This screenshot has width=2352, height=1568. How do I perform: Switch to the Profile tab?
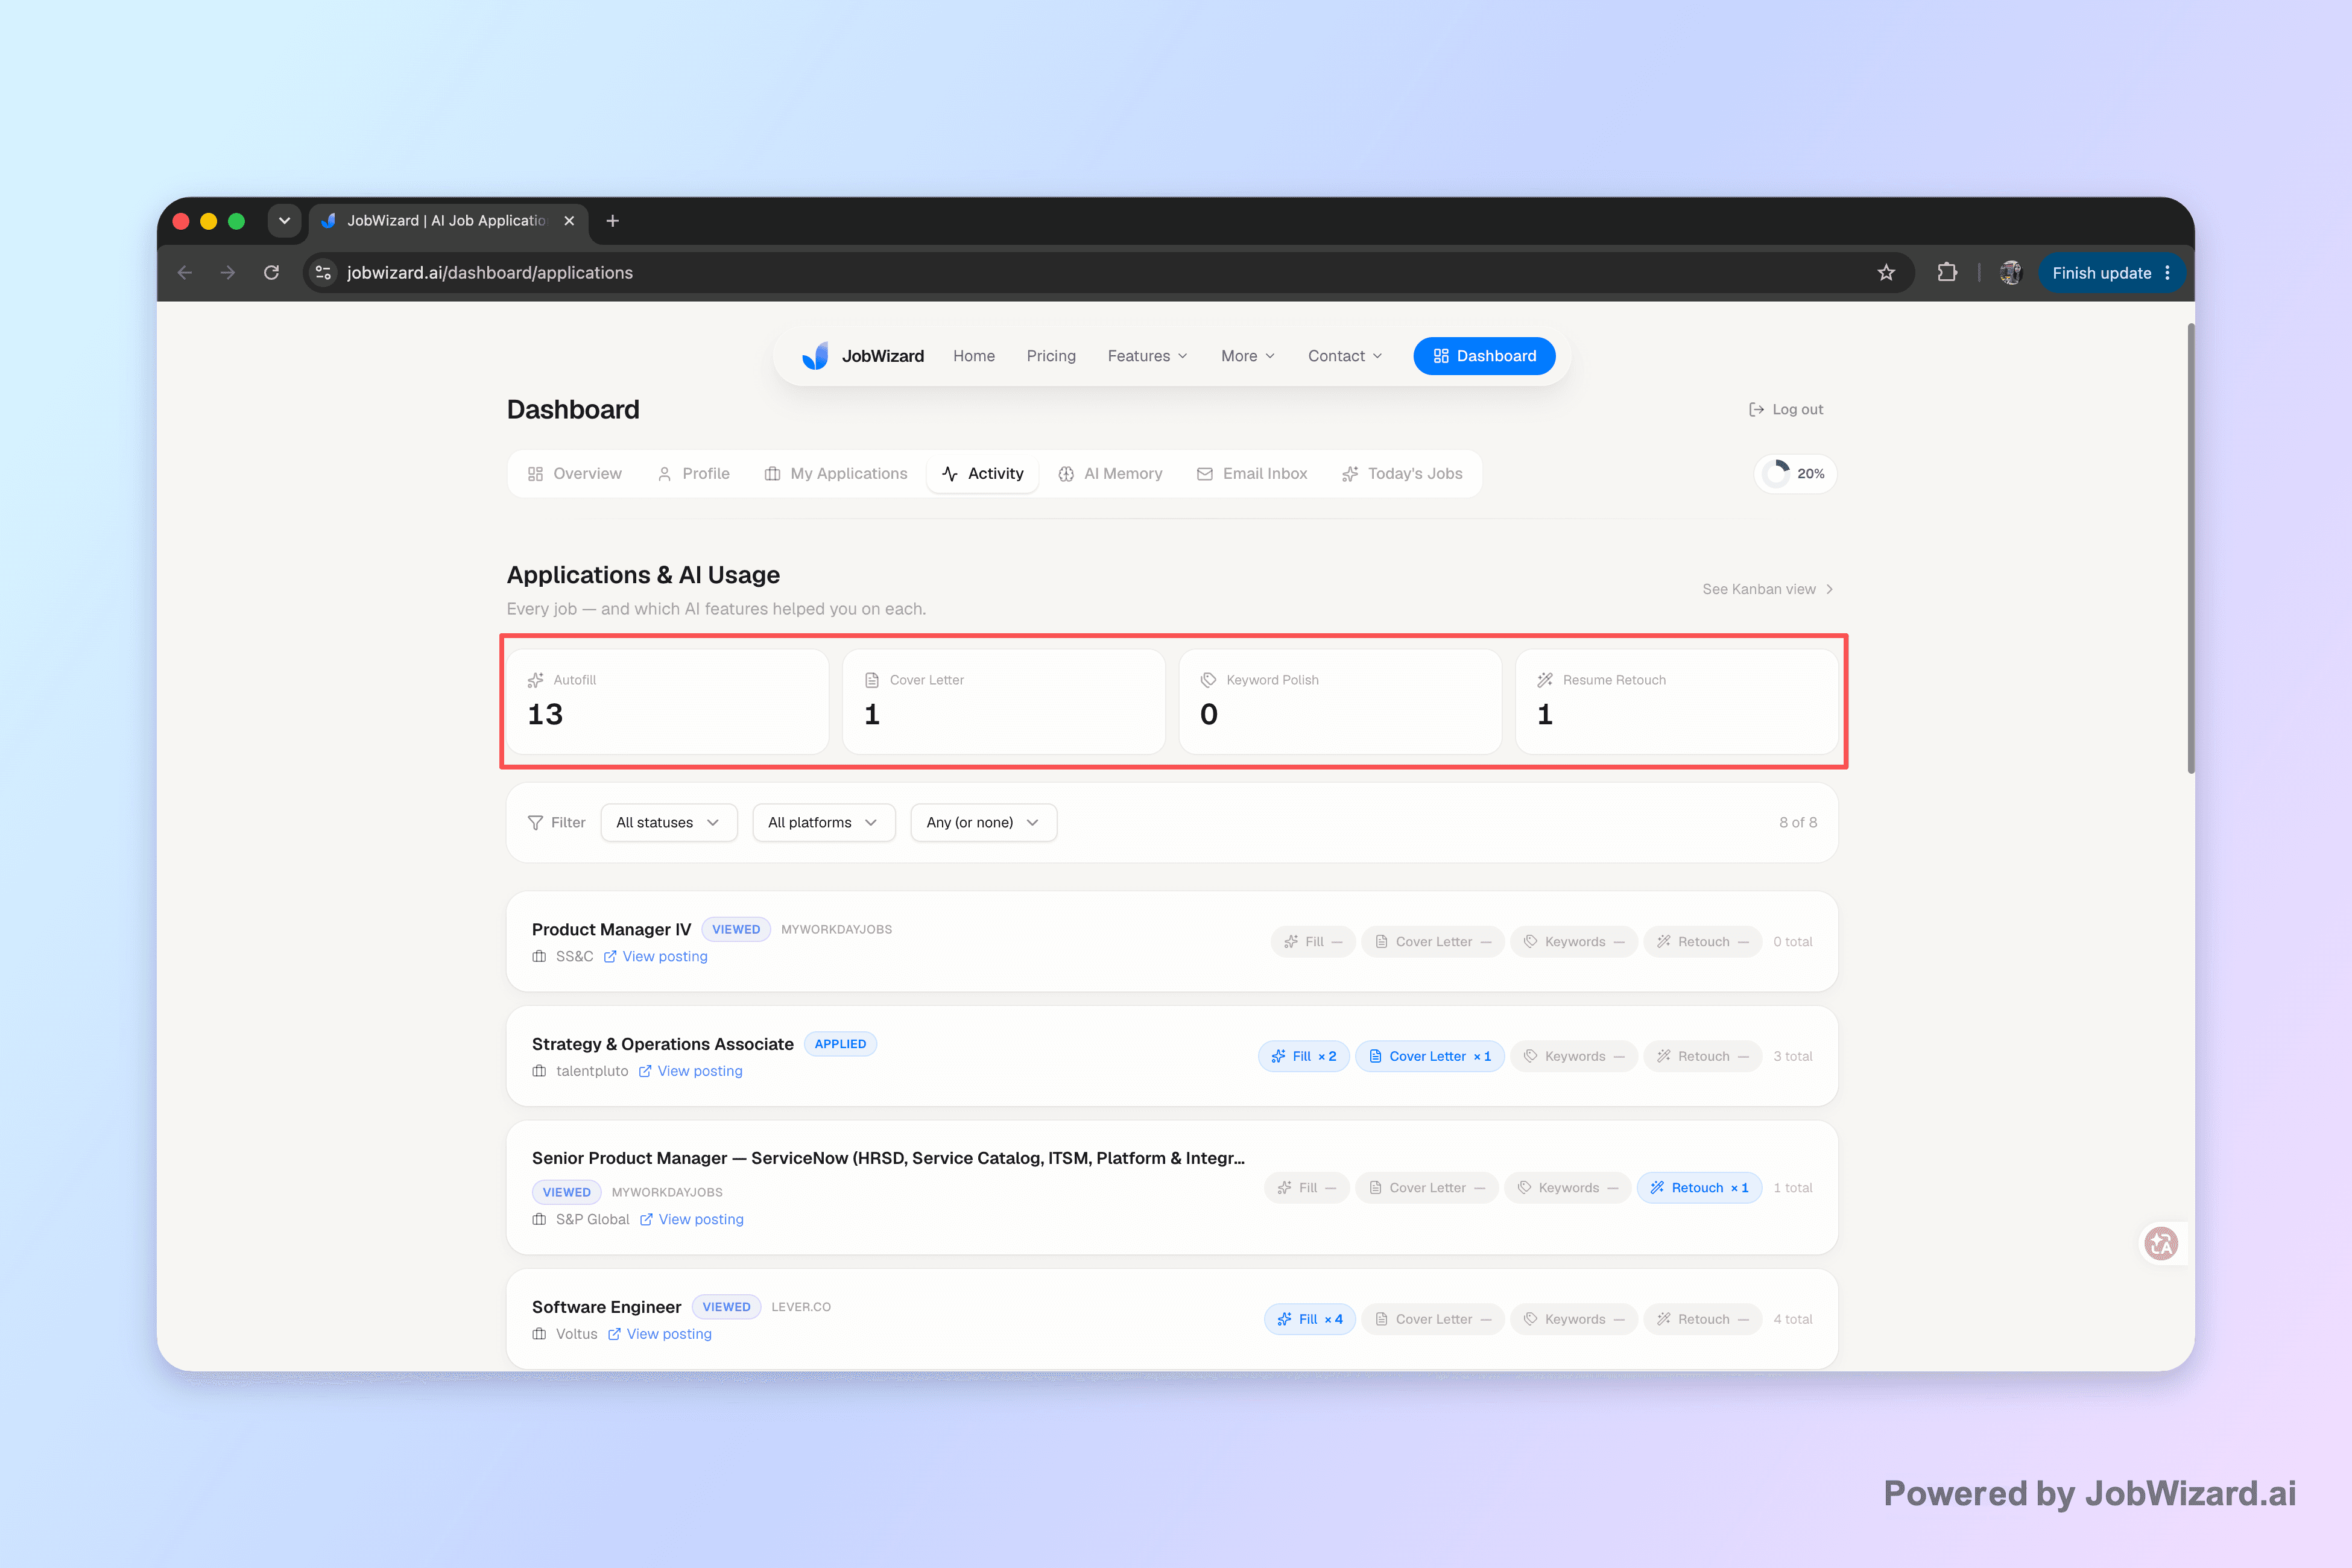[694, 474]
